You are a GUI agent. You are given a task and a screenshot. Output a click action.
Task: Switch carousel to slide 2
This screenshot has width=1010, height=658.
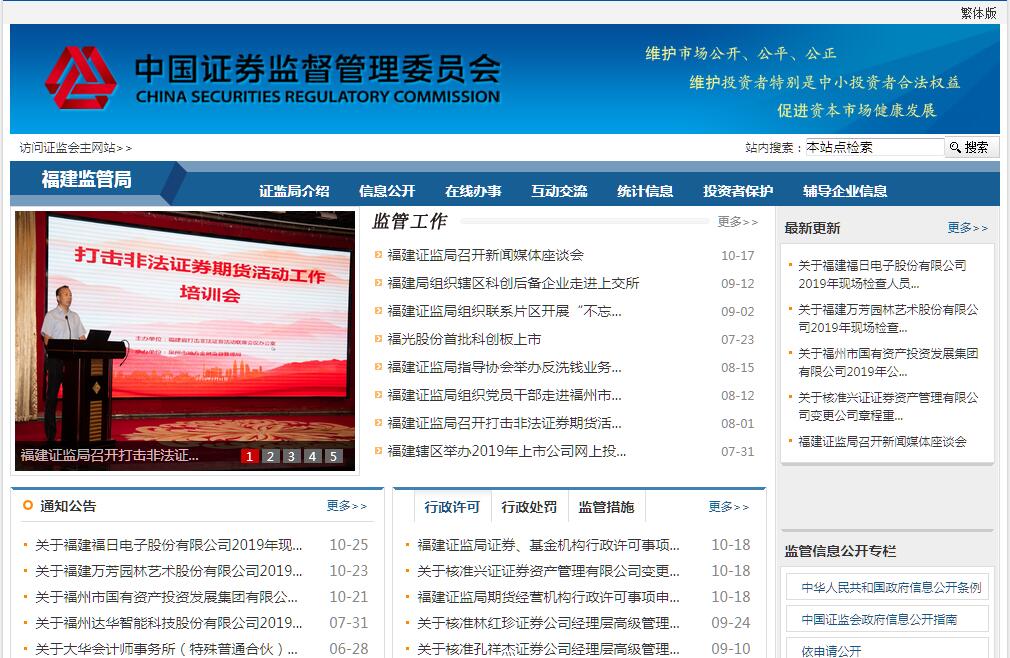[x=270, y=456]
